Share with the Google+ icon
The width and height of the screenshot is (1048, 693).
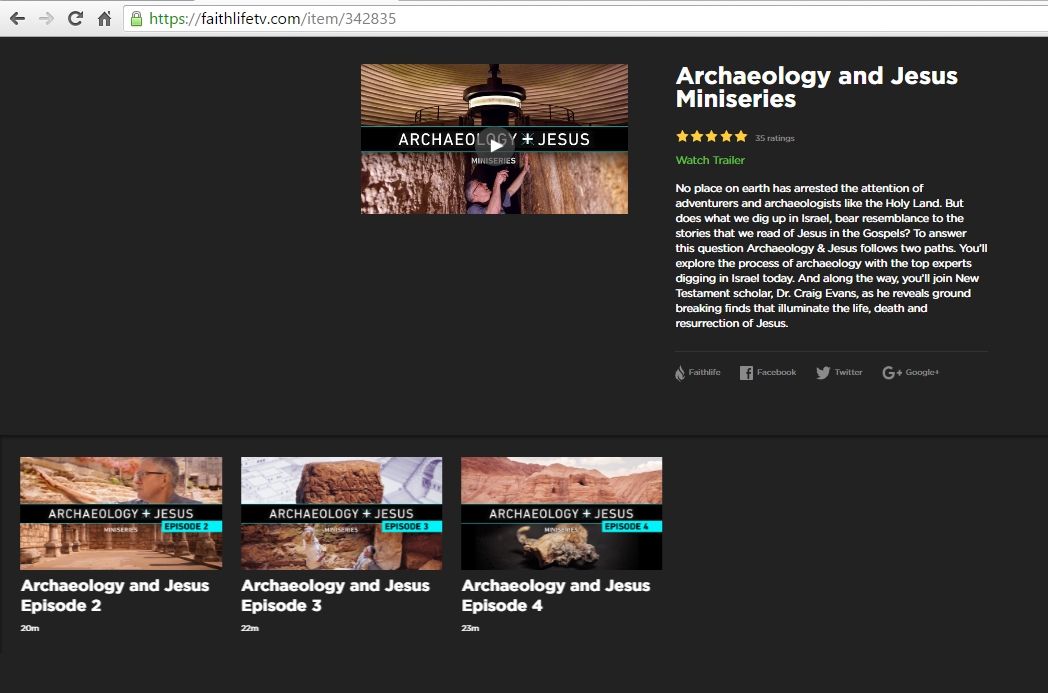[x=892, y=373]
